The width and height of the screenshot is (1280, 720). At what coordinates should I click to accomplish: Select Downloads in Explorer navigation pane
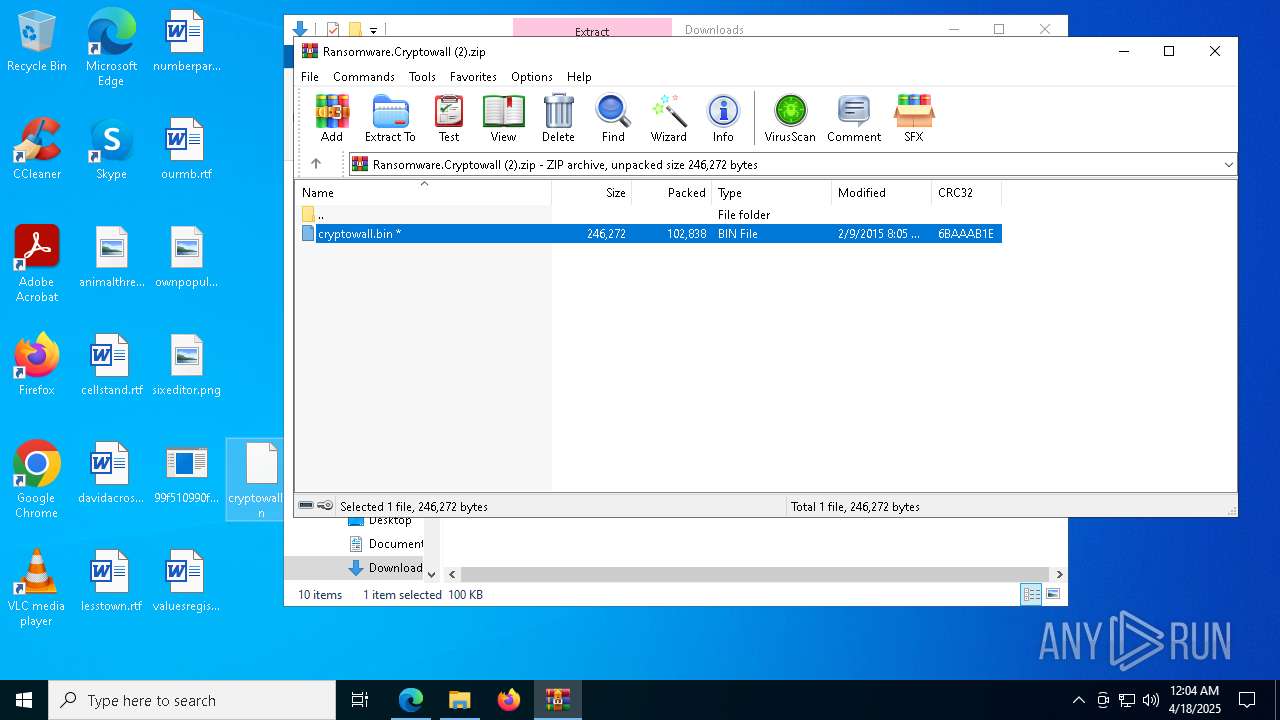click(x=386, y=568)
